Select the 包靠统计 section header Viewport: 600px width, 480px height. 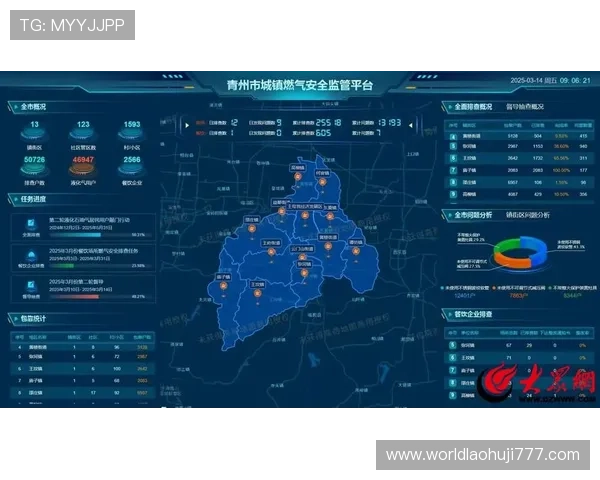point(33,318)
